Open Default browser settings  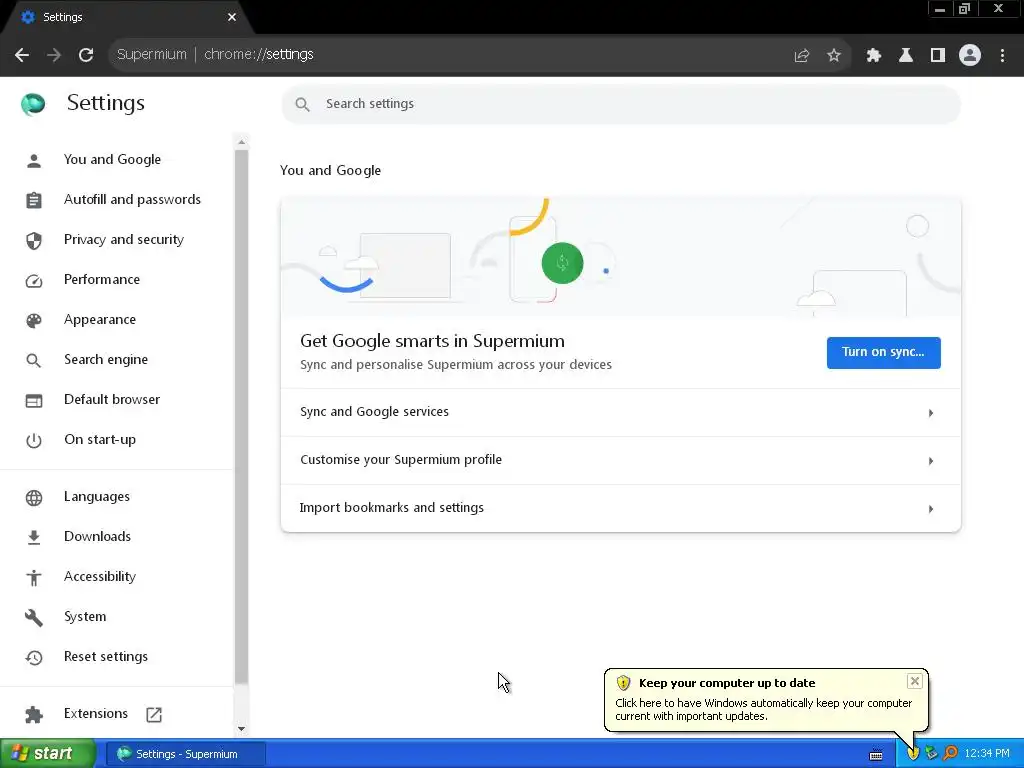point(112,399)
